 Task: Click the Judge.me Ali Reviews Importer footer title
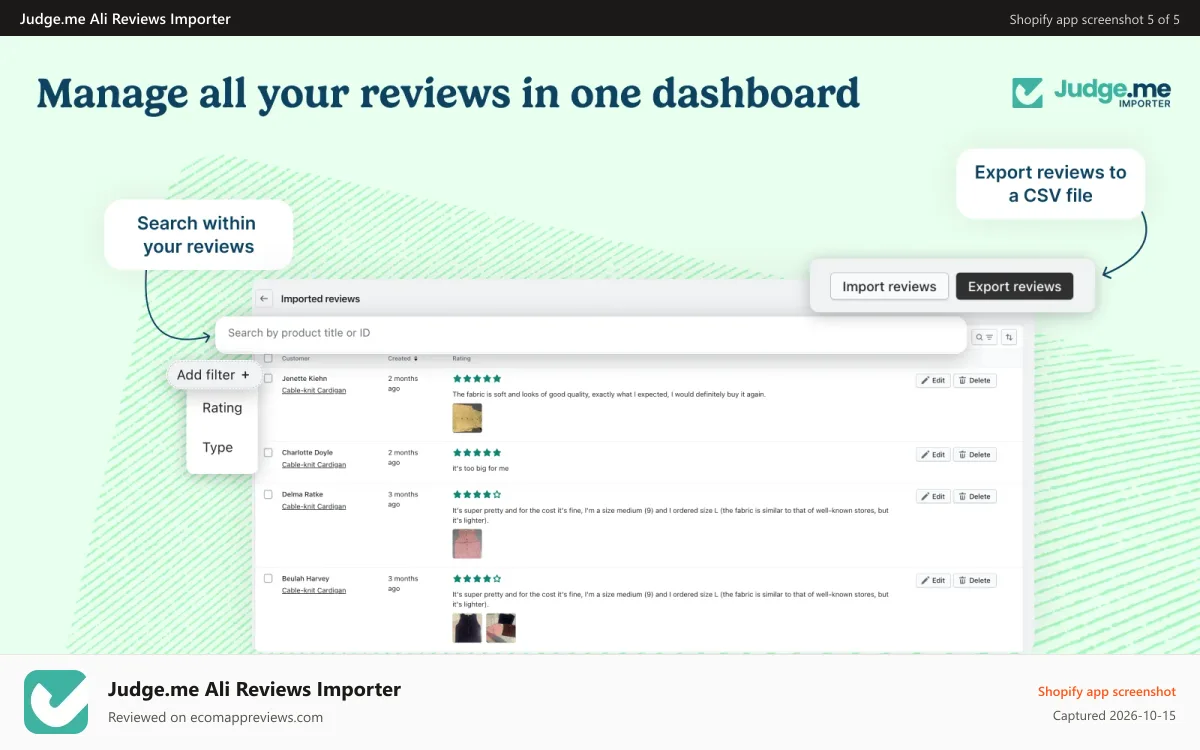[x=254, y=689]
